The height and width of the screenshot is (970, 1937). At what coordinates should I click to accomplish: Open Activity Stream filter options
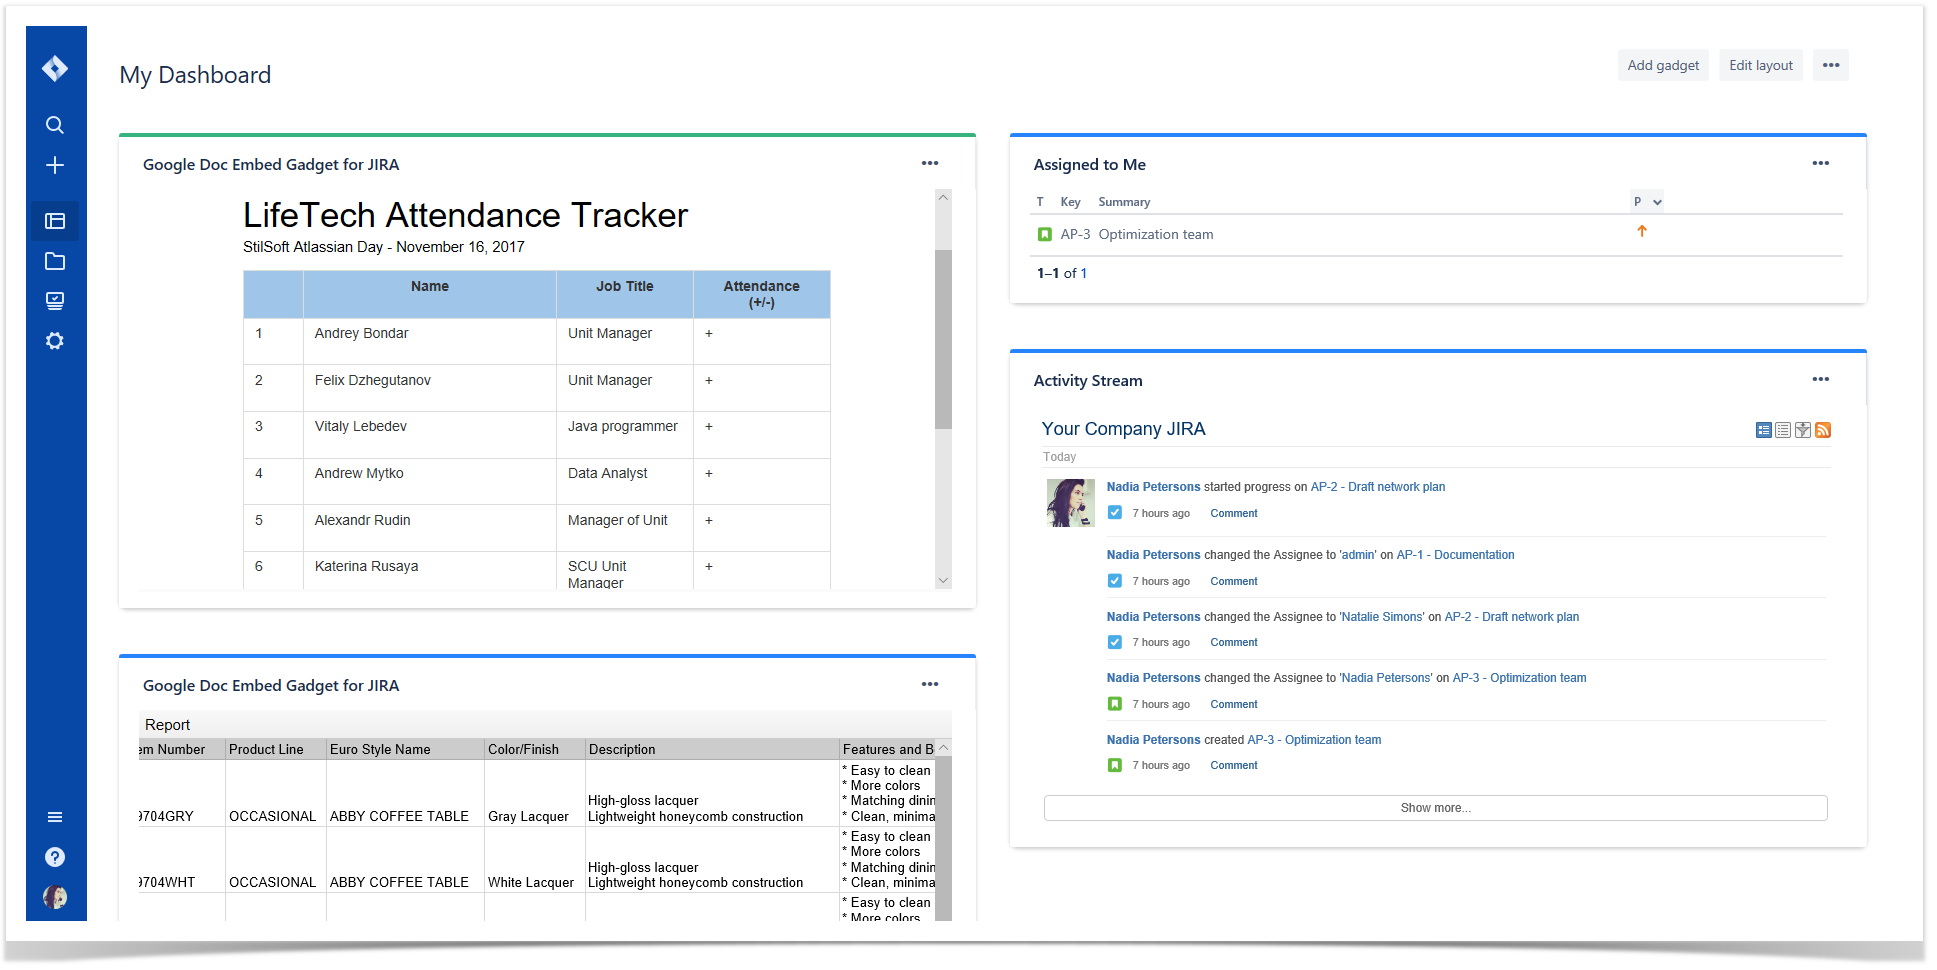pyautogui.click(x=1803, y=430)
